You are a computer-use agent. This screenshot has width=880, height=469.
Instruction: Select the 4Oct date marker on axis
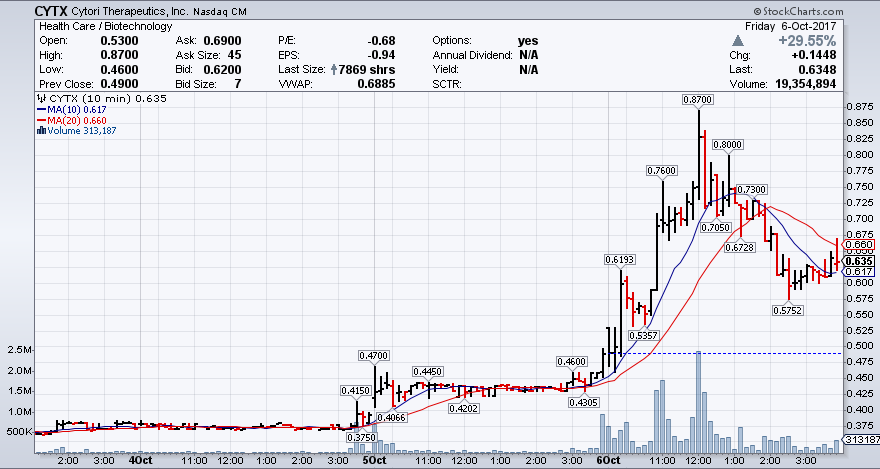[140, 461]
